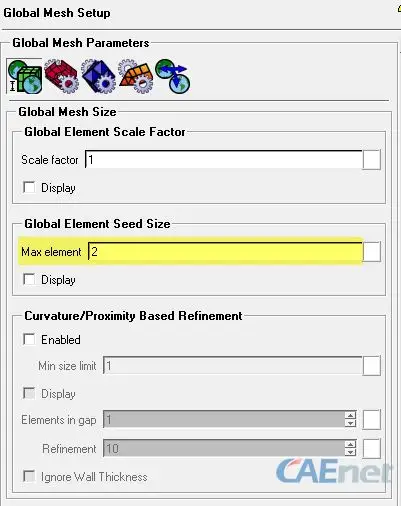Screen dimensions: 401x506
Task: Enable Display checkbox under Scale factor
Action: 29,187
